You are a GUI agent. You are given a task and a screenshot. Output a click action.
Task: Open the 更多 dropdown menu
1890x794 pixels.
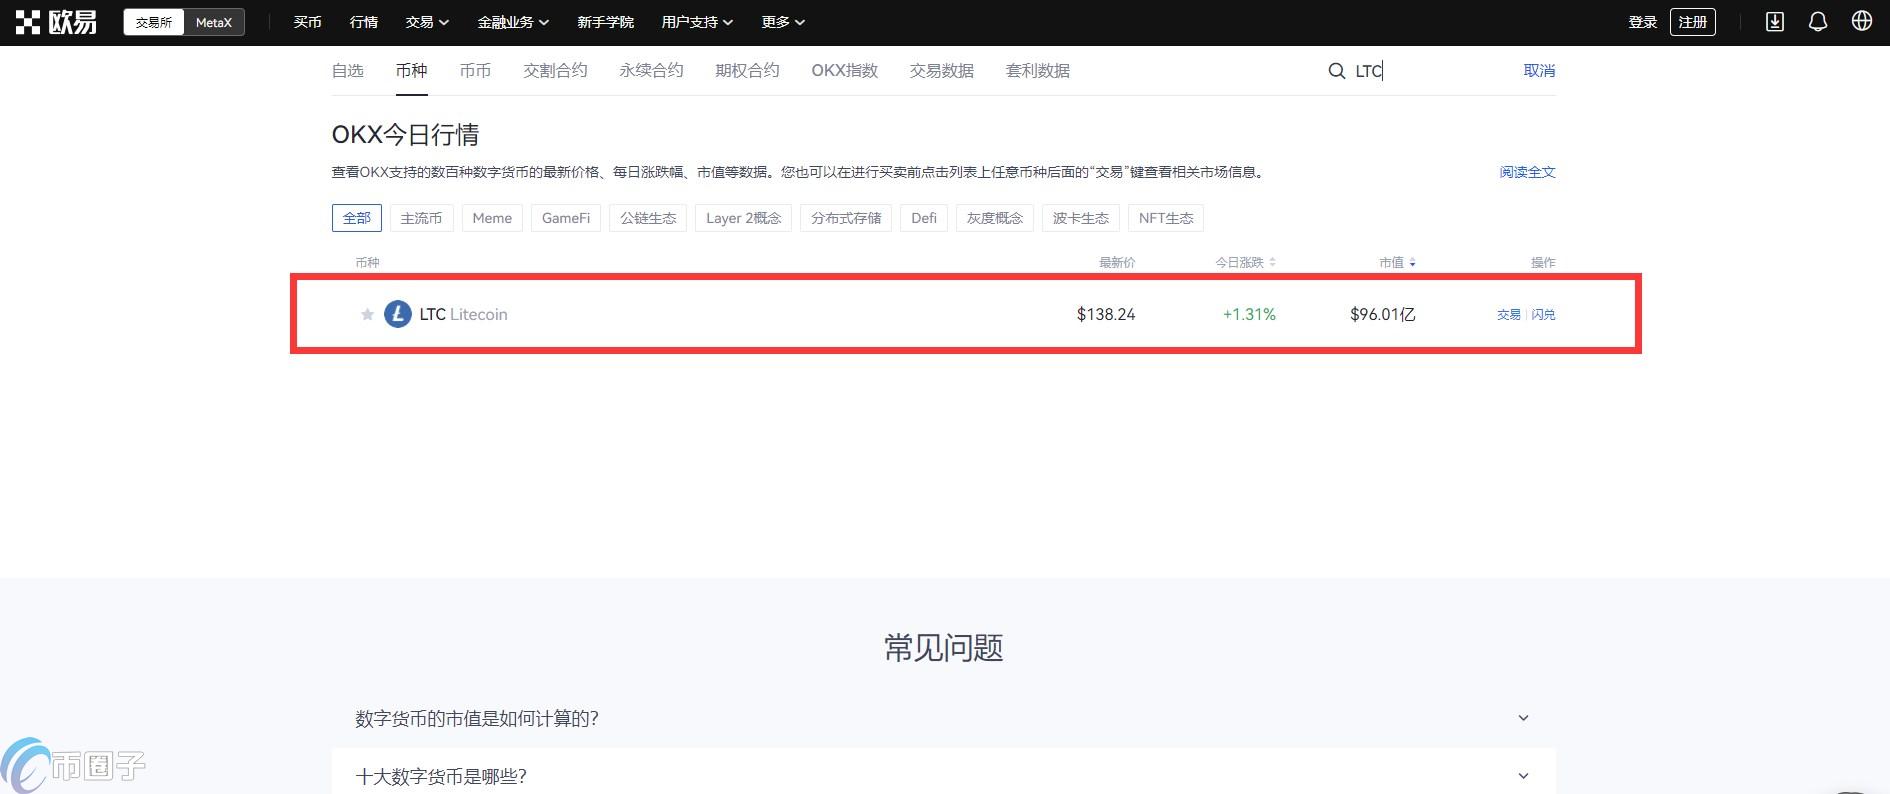[783, 22]
